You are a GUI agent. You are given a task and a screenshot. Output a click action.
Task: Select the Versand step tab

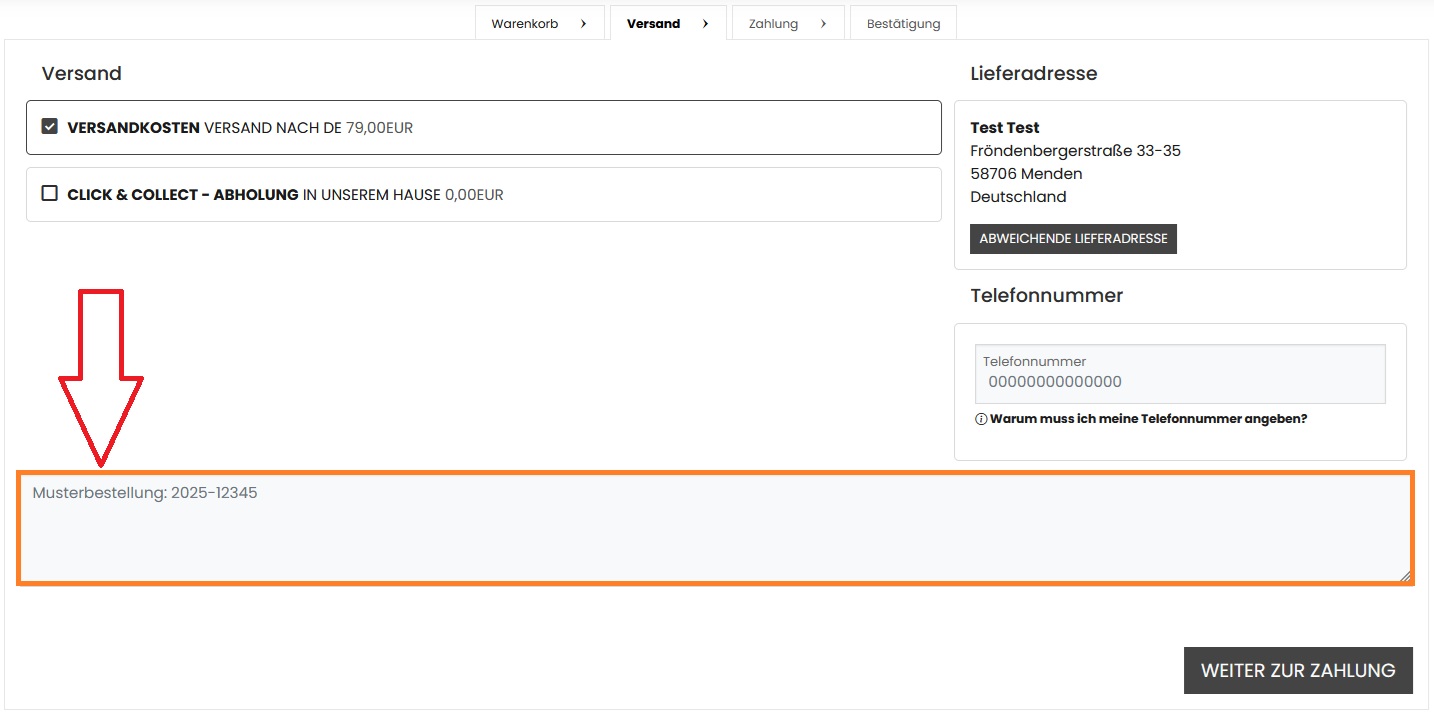pyautogui.click(x=653, y=24)
